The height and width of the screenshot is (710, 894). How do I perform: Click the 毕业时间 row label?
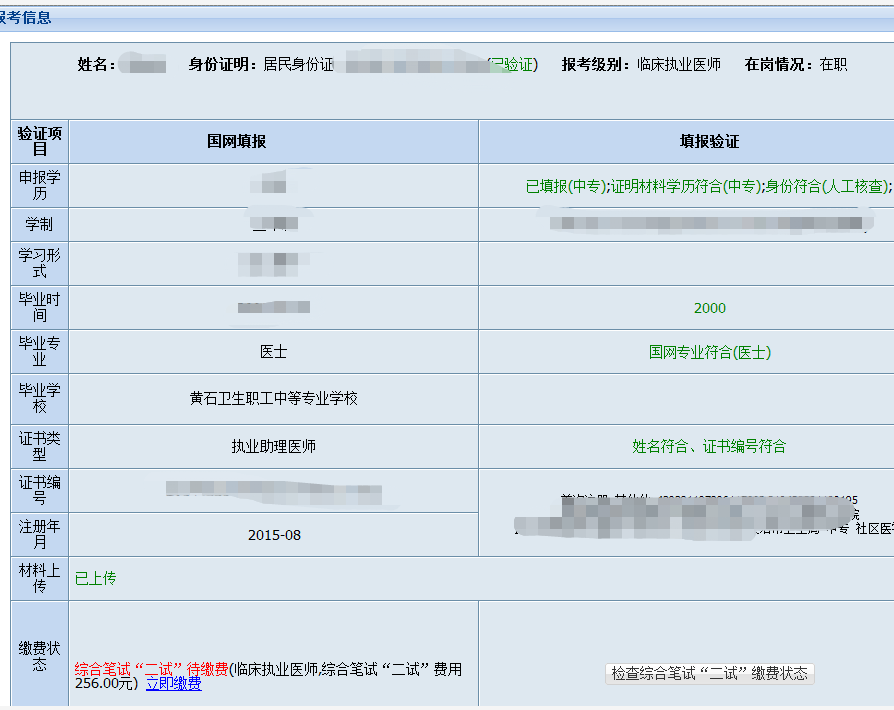coord(39,307)
